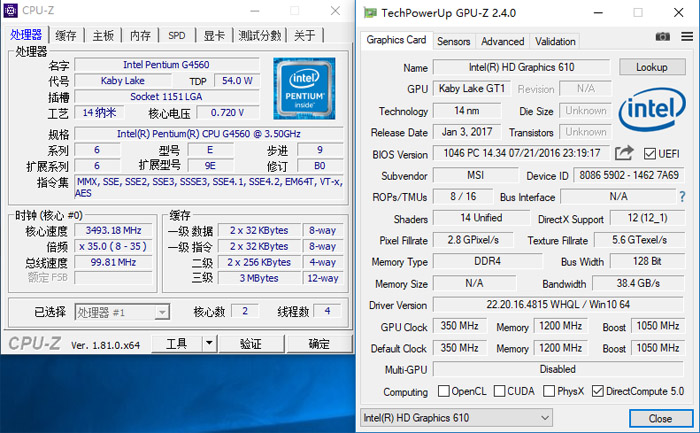Switch to the 显卡 tab
The width and height of the screenshot is (700, 433).
(214, 35)
